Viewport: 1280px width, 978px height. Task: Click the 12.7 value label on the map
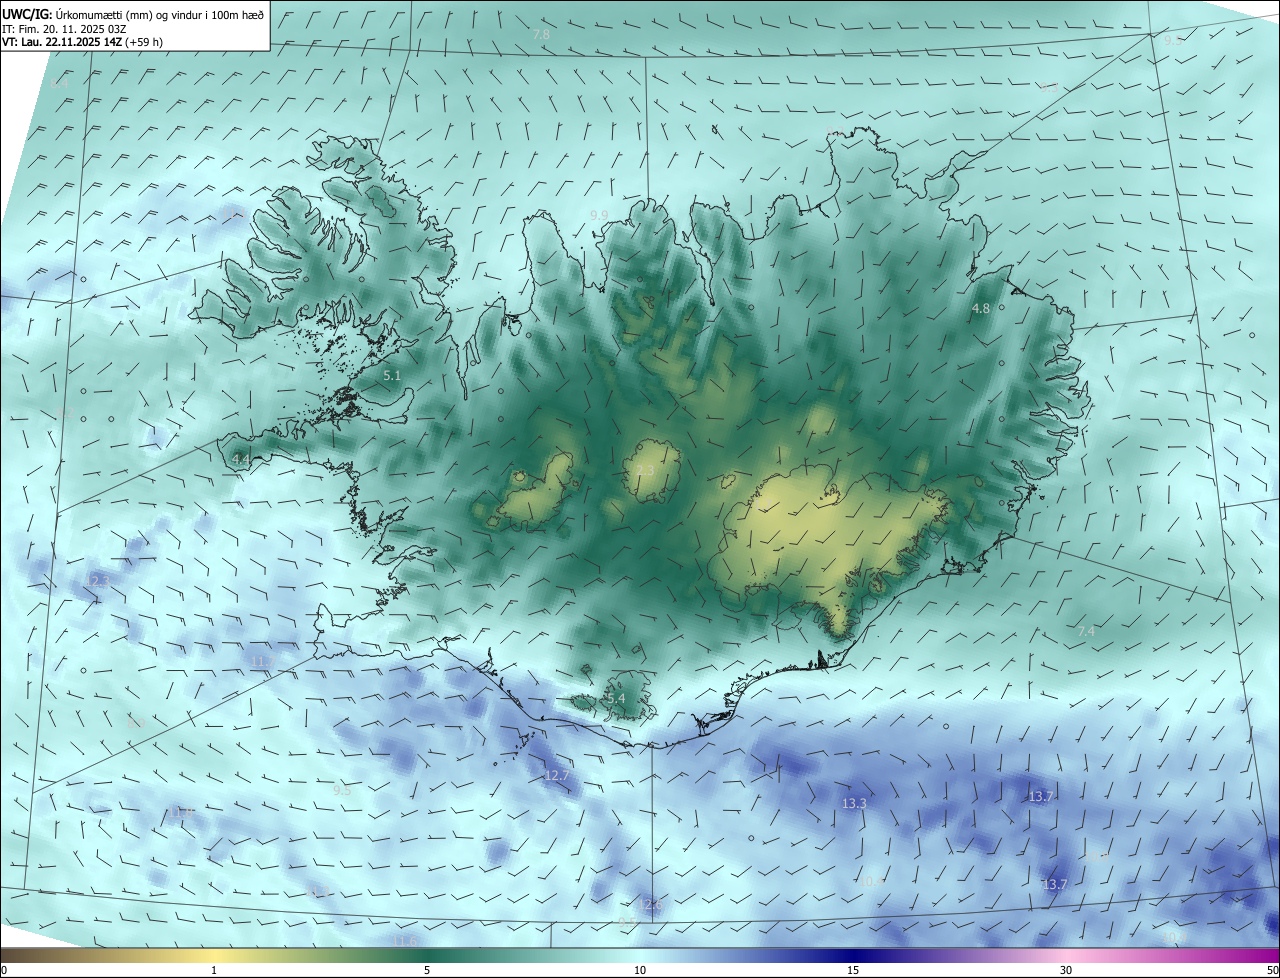pyautogui.click(x=557, y=776)
